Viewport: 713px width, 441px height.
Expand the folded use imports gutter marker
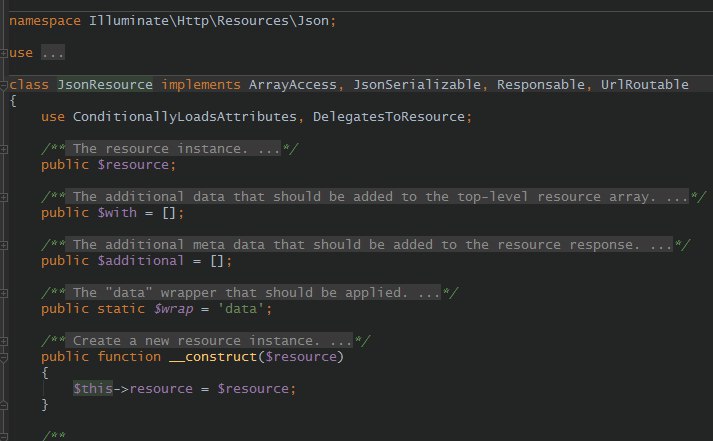(4, 53)
